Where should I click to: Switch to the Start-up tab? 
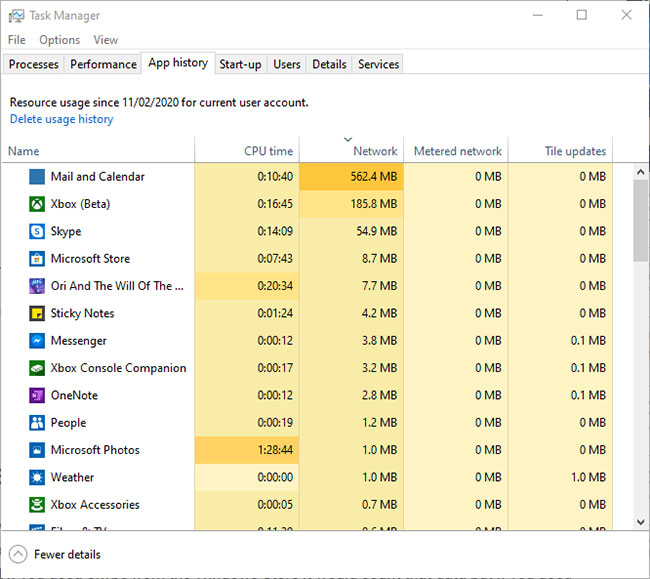coord(240,64)
